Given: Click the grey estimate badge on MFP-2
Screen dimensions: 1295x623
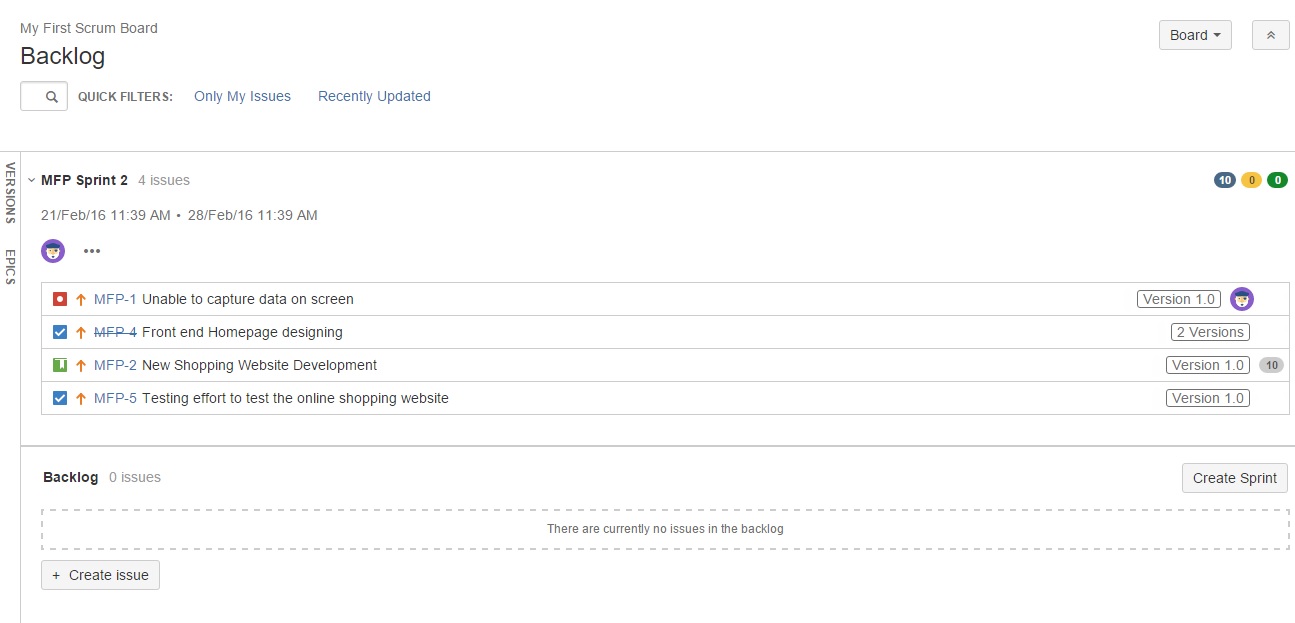Looking at the screenshot, I should click(x=1271, y=365).
